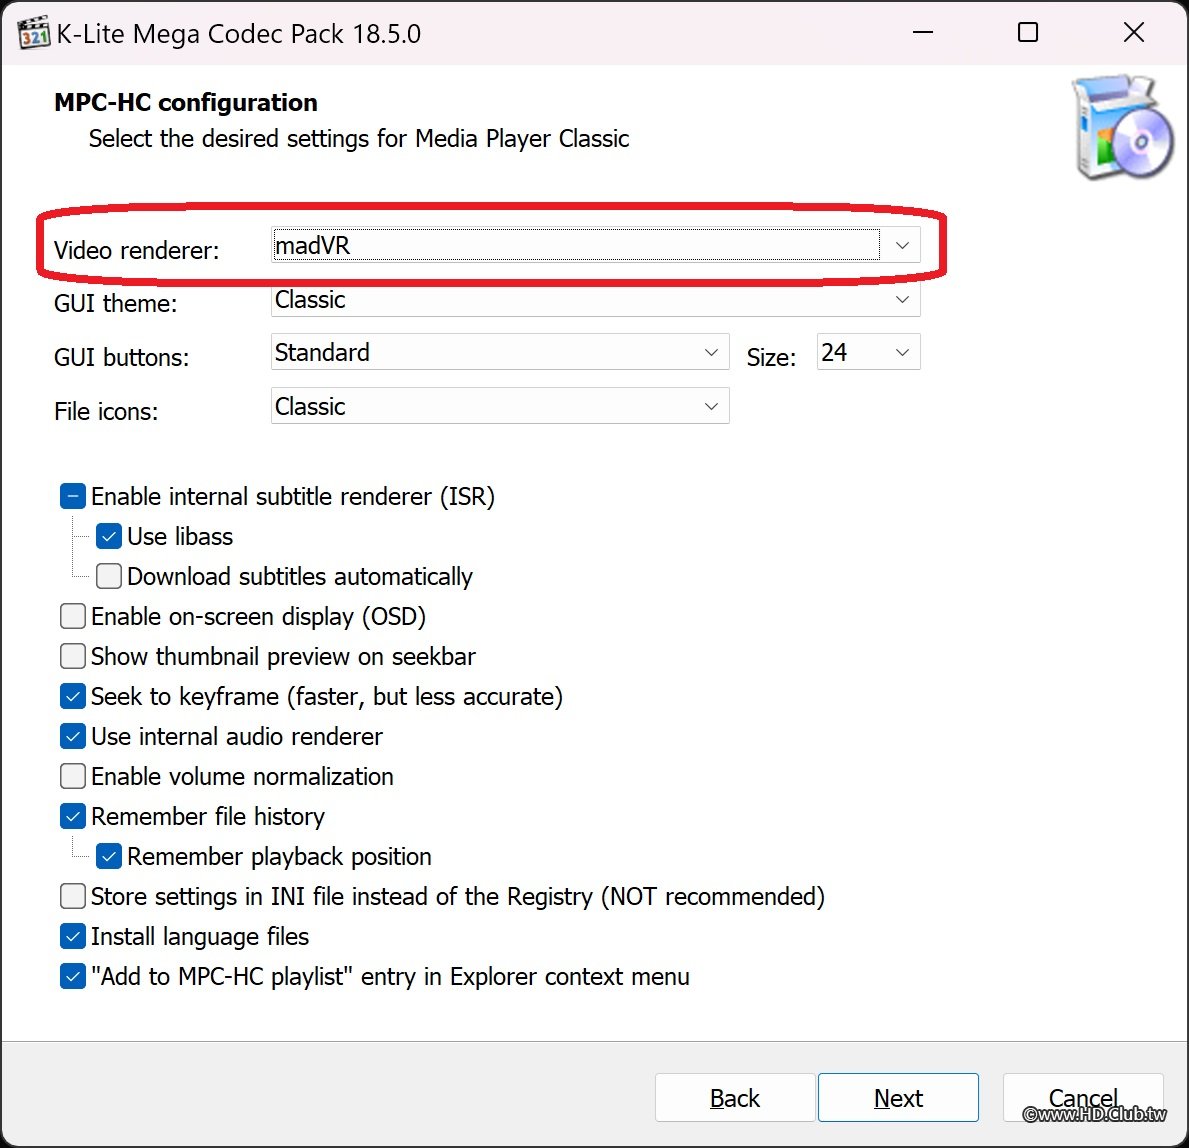Enable Download subtitles automatically
1189x1148 pixels.
109,576
